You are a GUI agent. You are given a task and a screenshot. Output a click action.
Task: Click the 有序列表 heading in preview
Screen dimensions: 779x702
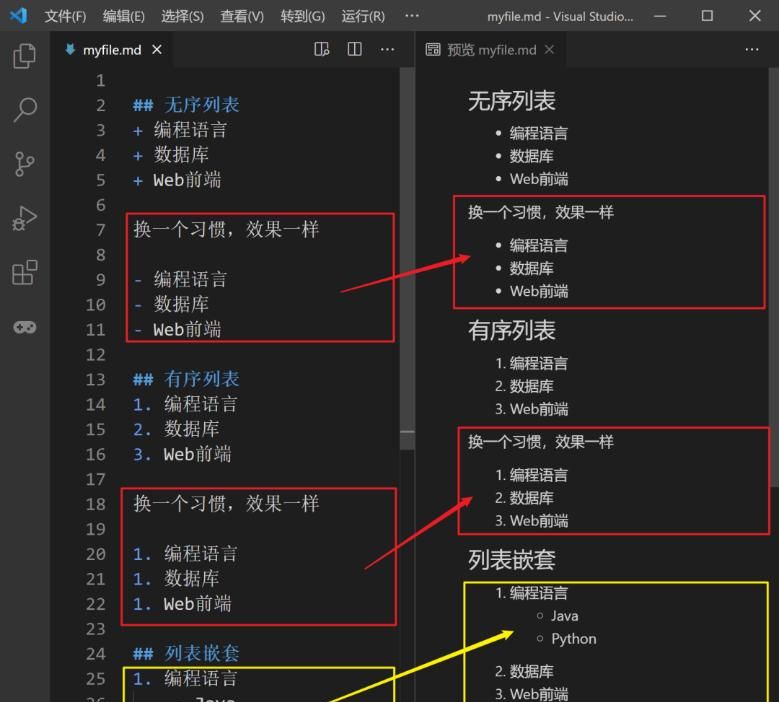click(x=512, y=330)
